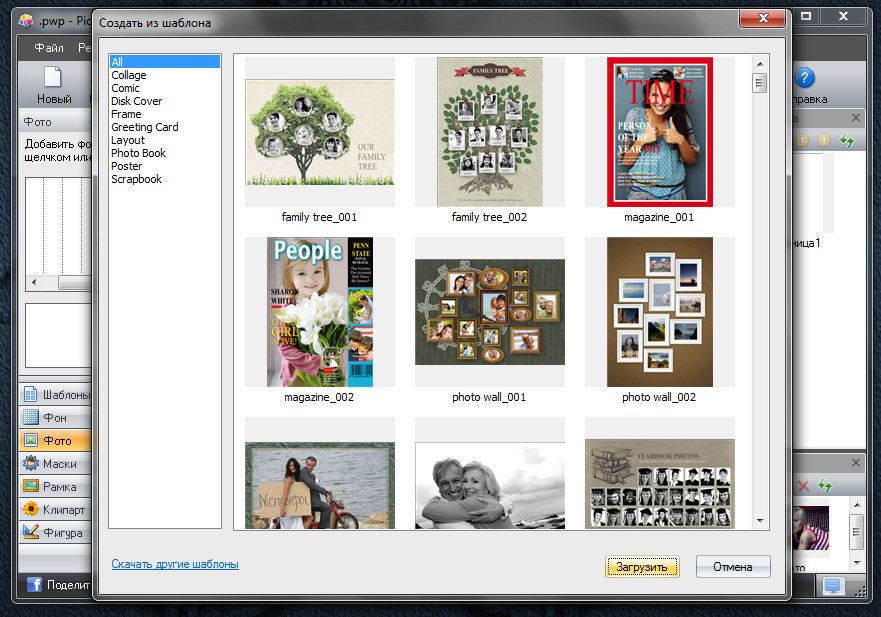This screenshot has height=617, width=881.
Task: Select the Scrapbook category in list
Action: pos(136,179)
